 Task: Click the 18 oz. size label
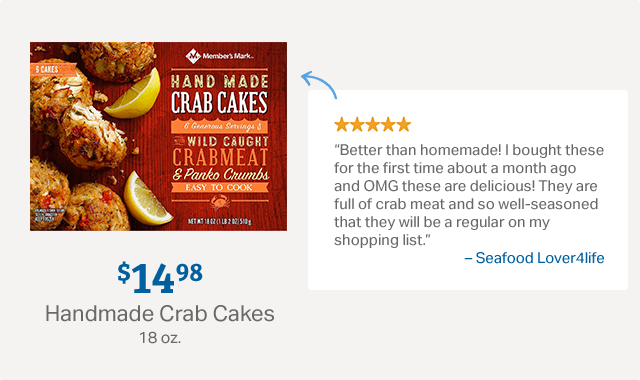[x=160, y=338]
